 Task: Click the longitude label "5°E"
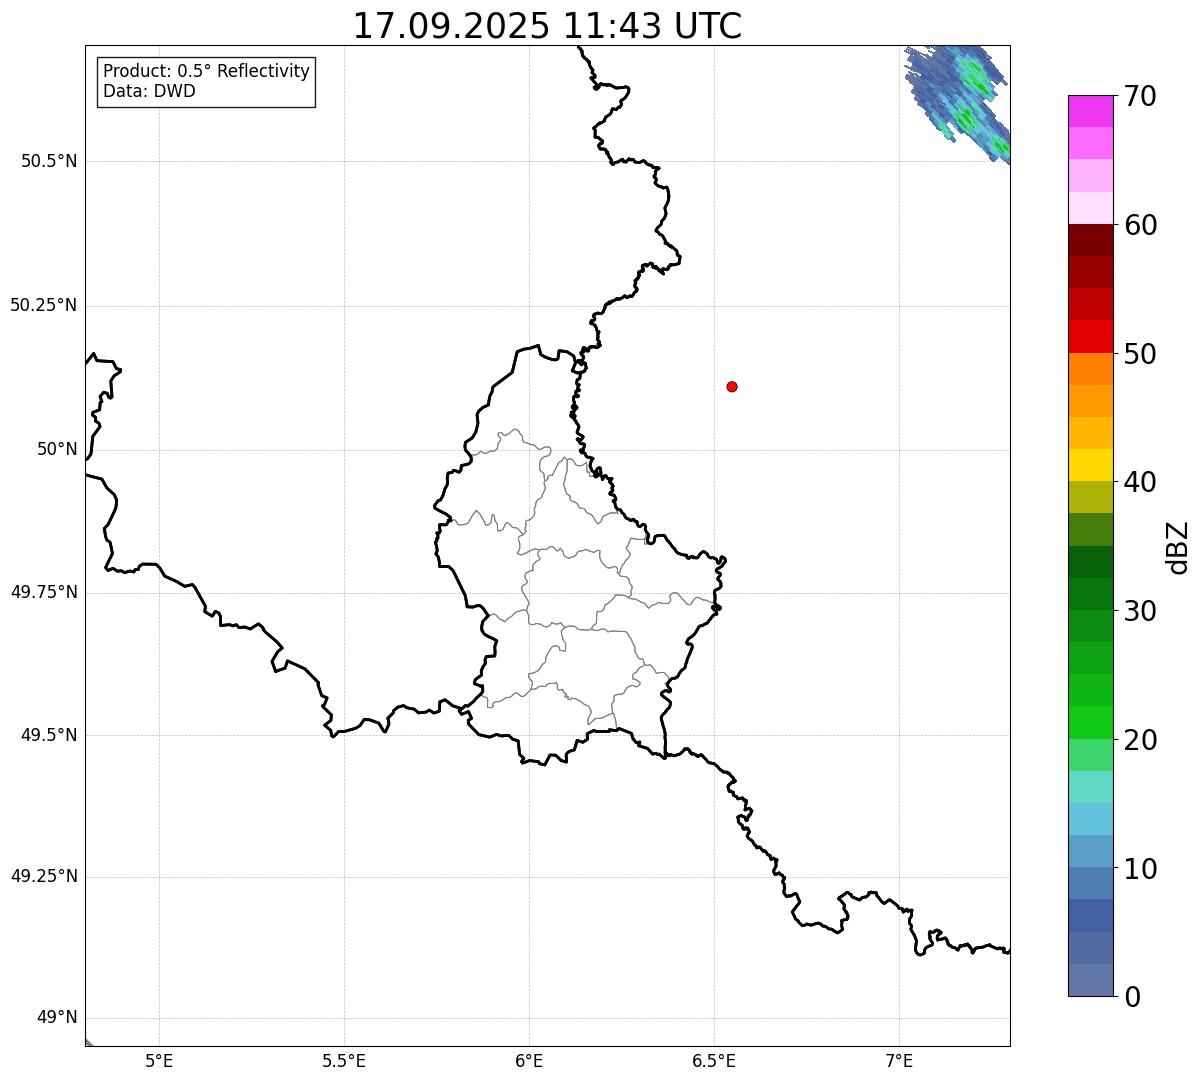(159, 1060)
